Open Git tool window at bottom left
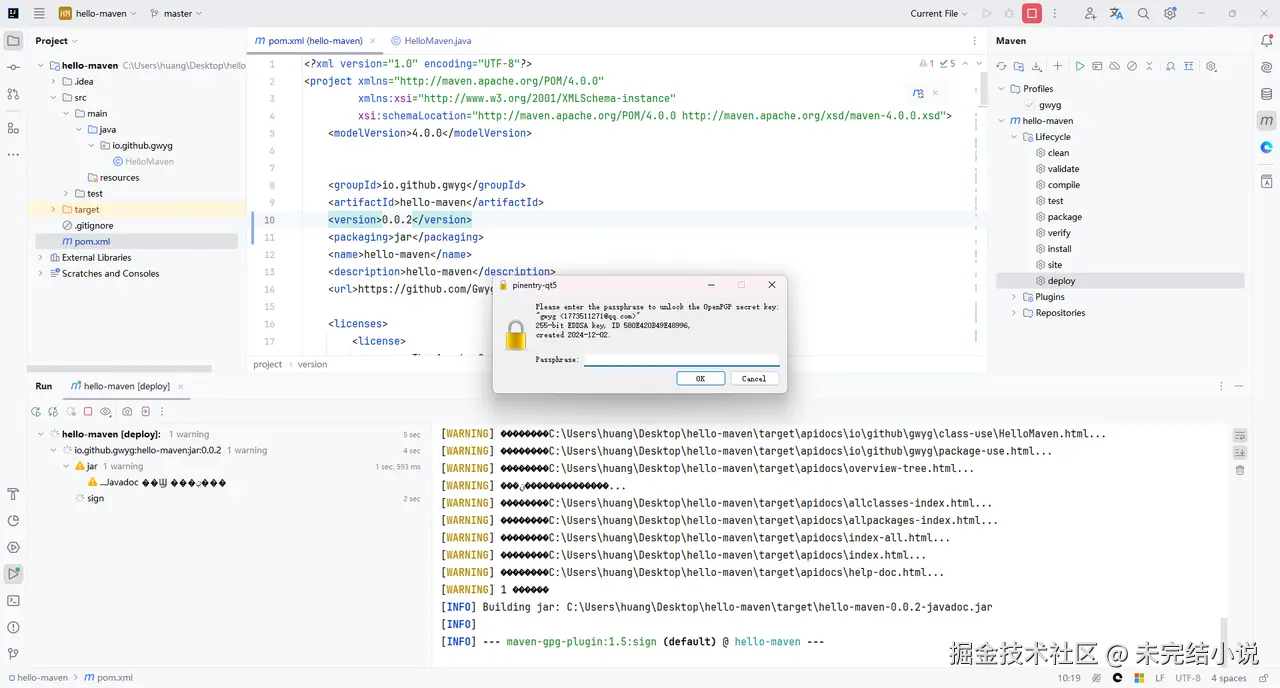The image size is (1280, 688). coord(13,654)
